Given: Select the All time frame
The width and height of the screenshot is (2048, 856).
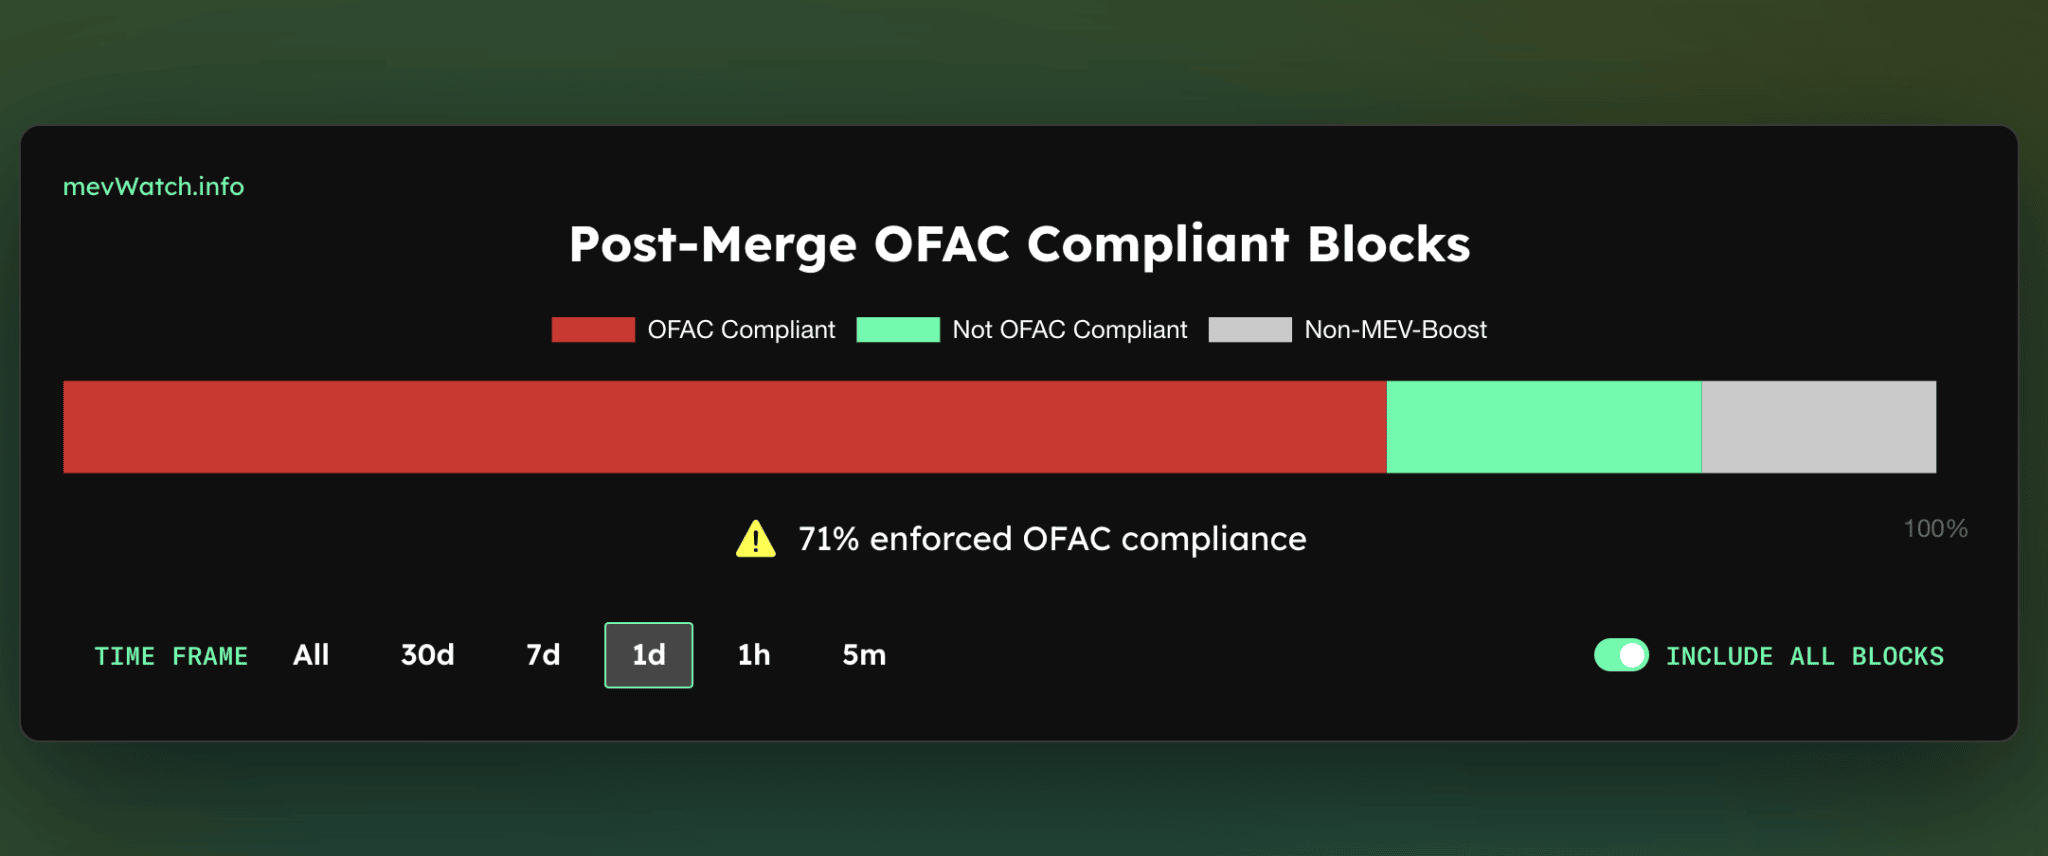Looking at the screenshot, I should pyautogui.click(x=311, y=655).
